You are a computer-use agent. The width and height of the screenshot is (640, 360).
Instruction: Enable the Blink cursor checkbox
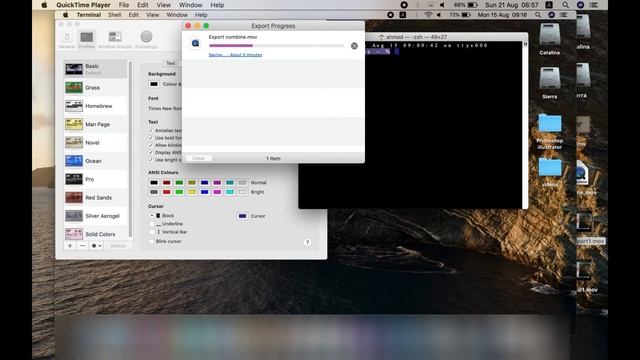[151, 241]
